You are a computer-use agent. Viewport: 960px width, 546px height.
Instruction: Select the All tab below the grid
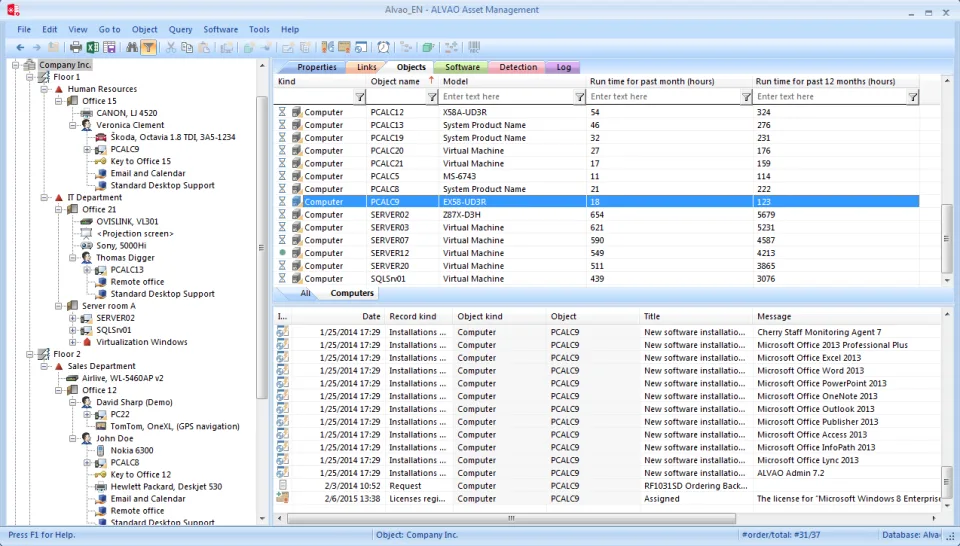pos(305,293)
